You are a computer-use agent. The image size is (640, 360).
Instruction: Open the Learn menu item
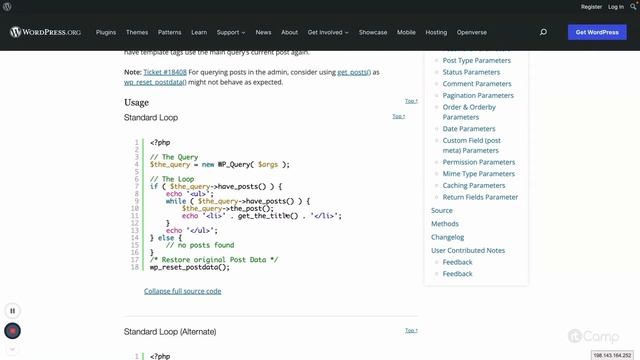point(199,32)
